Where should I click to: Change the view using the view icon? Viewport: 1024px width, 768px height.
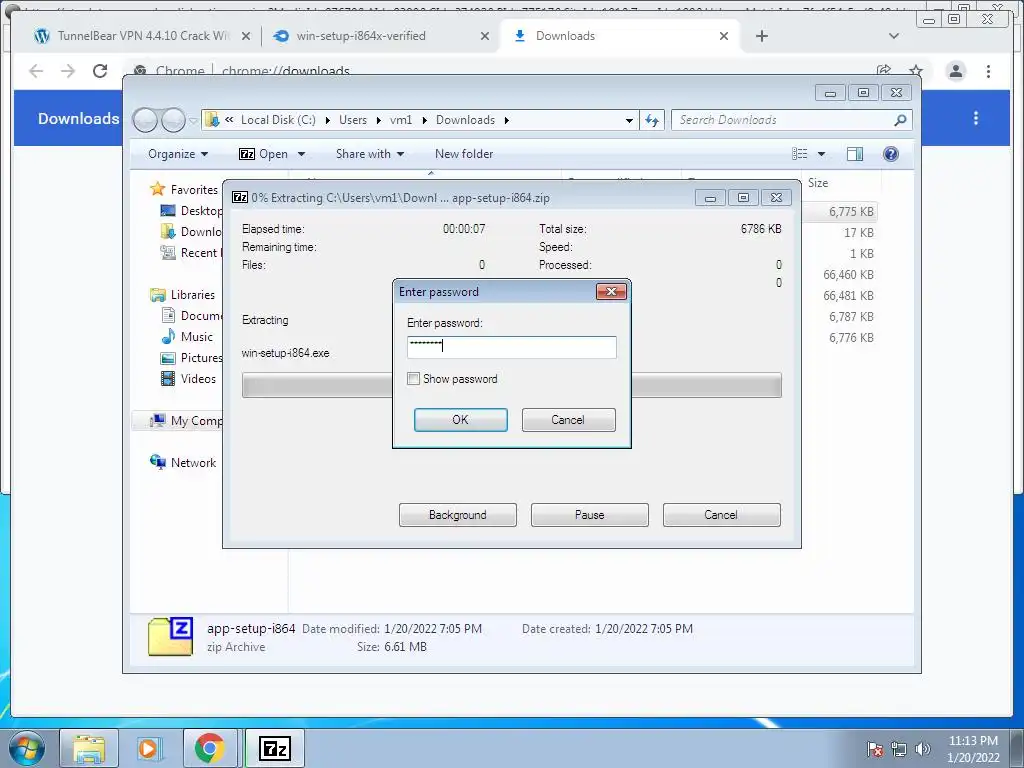coord(799,154)
